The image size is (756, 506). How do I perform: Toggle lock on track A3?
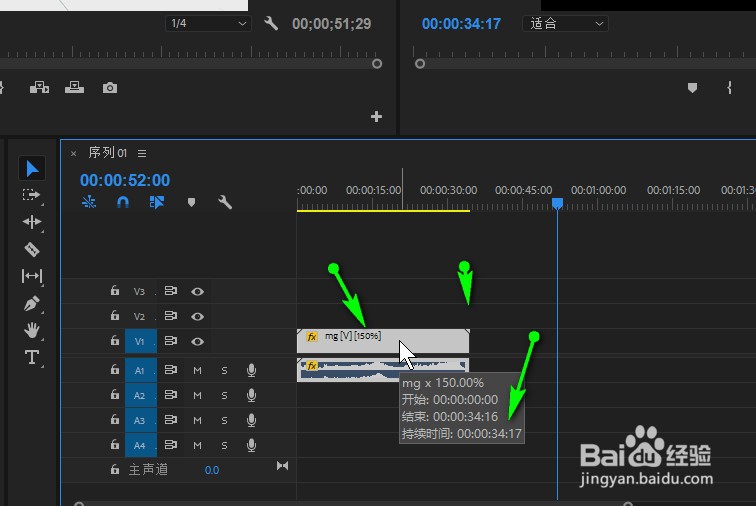(115, 420)
